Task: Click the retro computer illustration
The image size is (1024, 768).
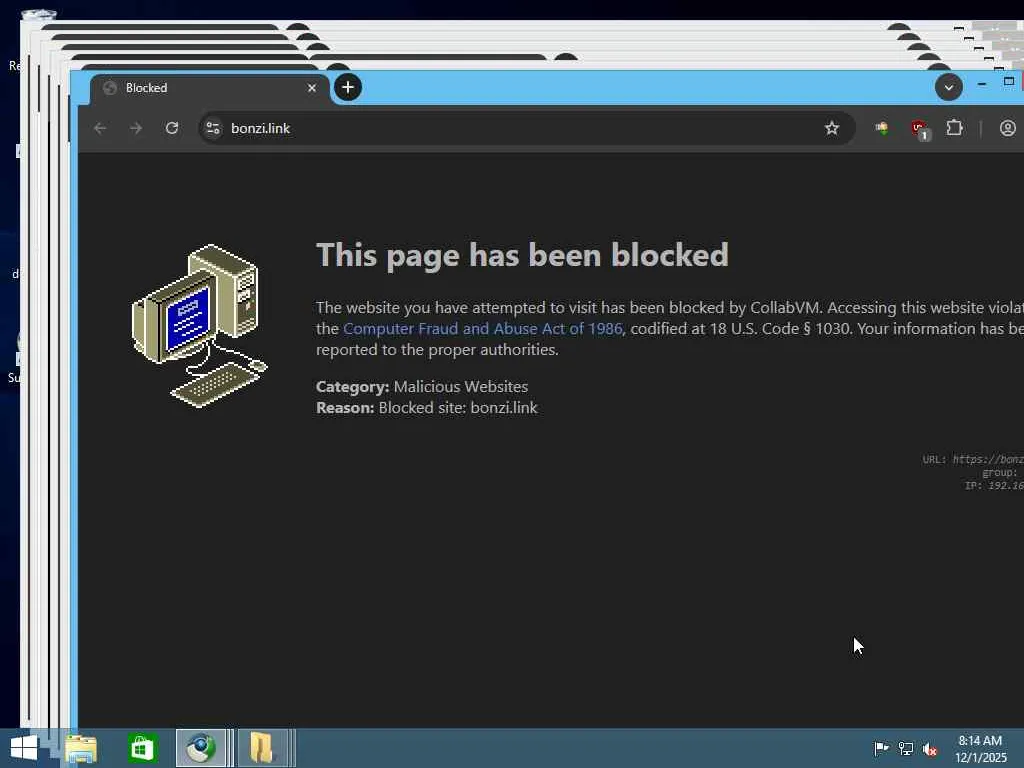Action: coord(200,325)
